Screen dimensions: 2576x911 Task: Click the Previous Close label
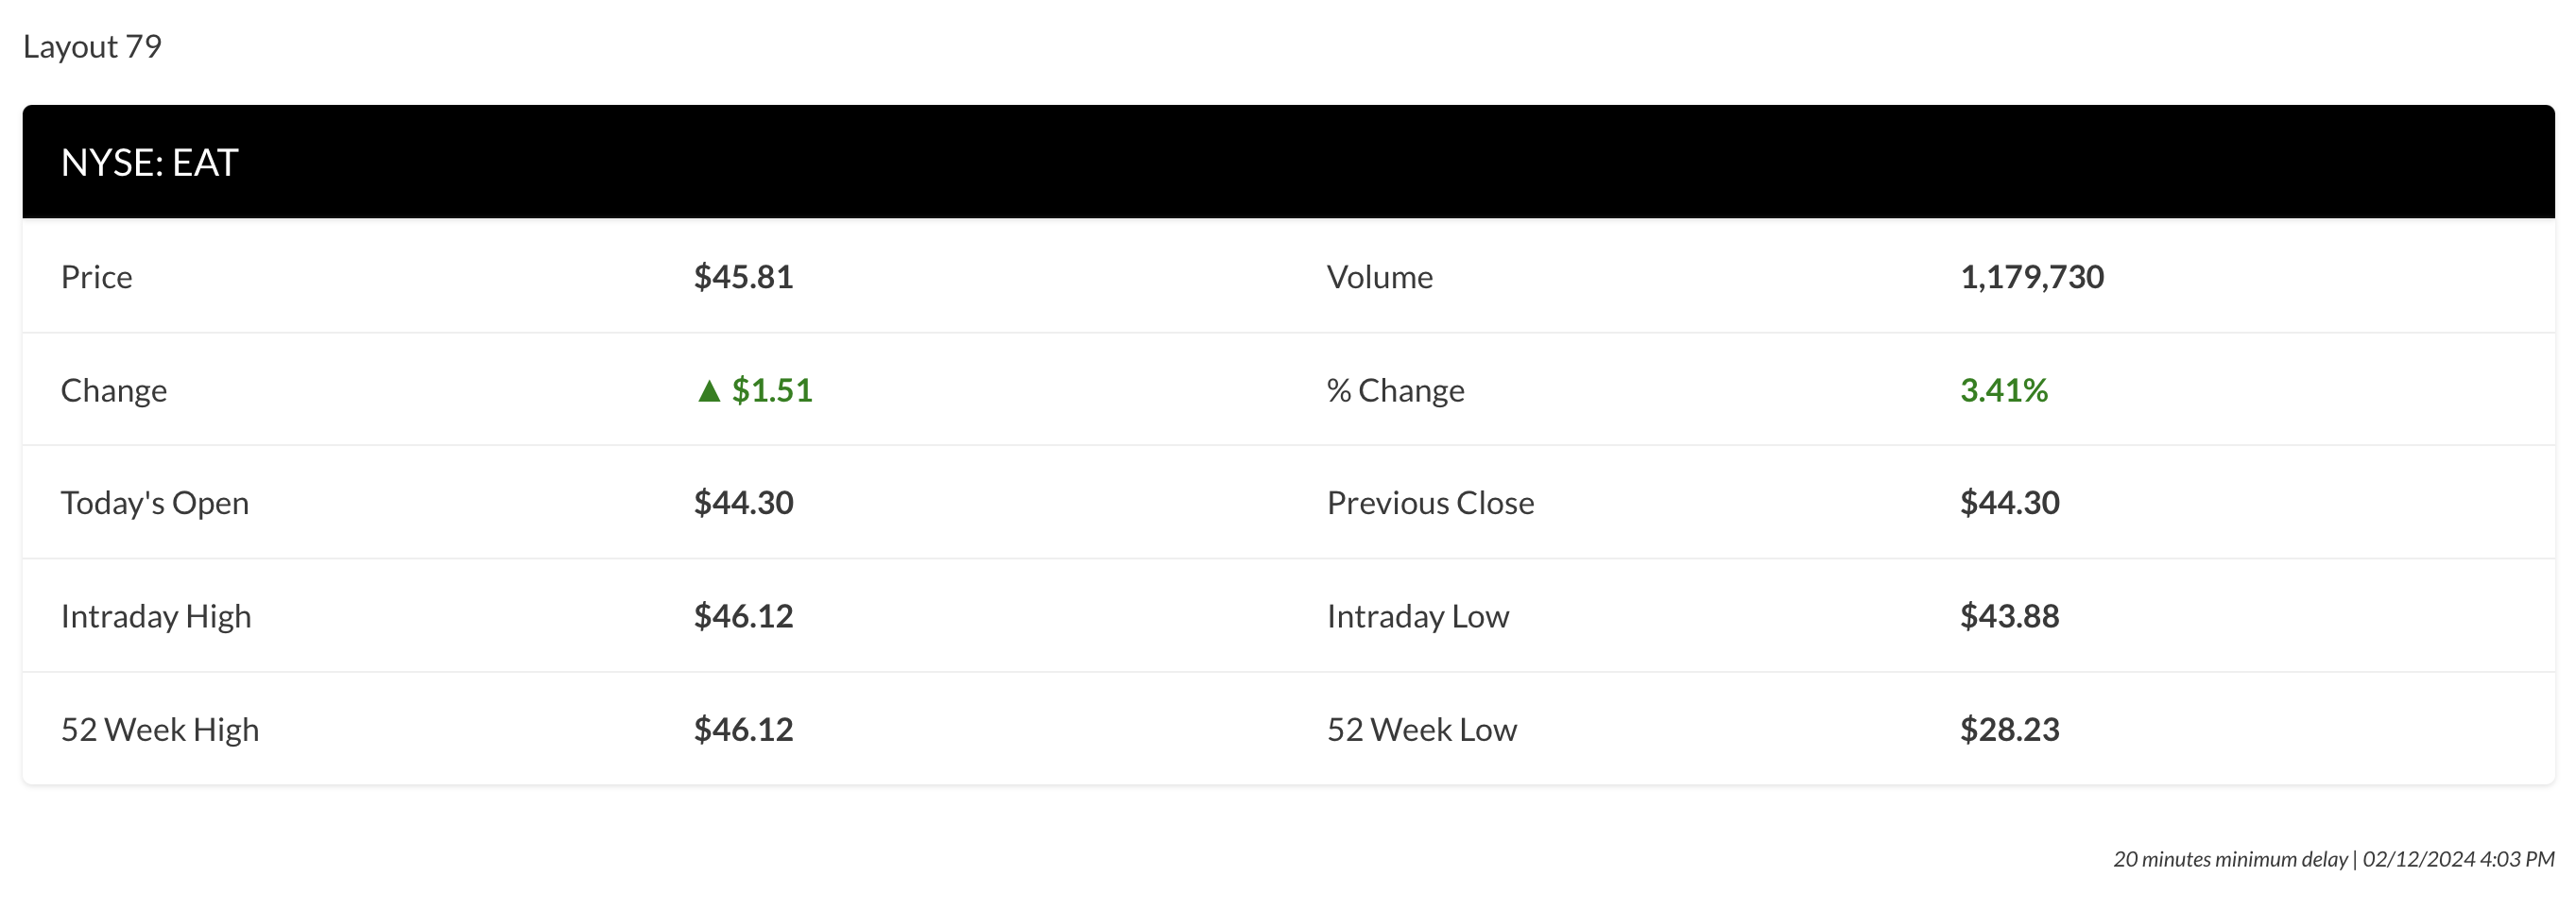[1430, 503]
